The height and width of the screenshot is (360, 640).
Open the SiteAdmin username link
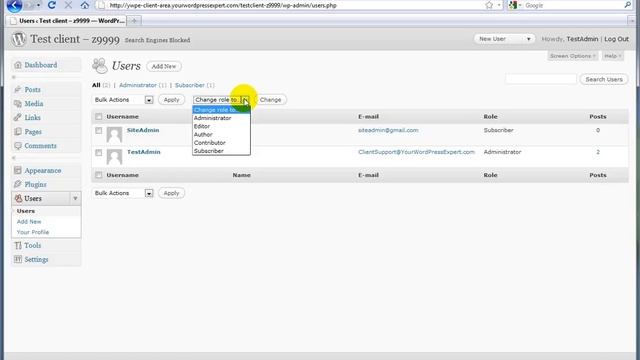143,130
